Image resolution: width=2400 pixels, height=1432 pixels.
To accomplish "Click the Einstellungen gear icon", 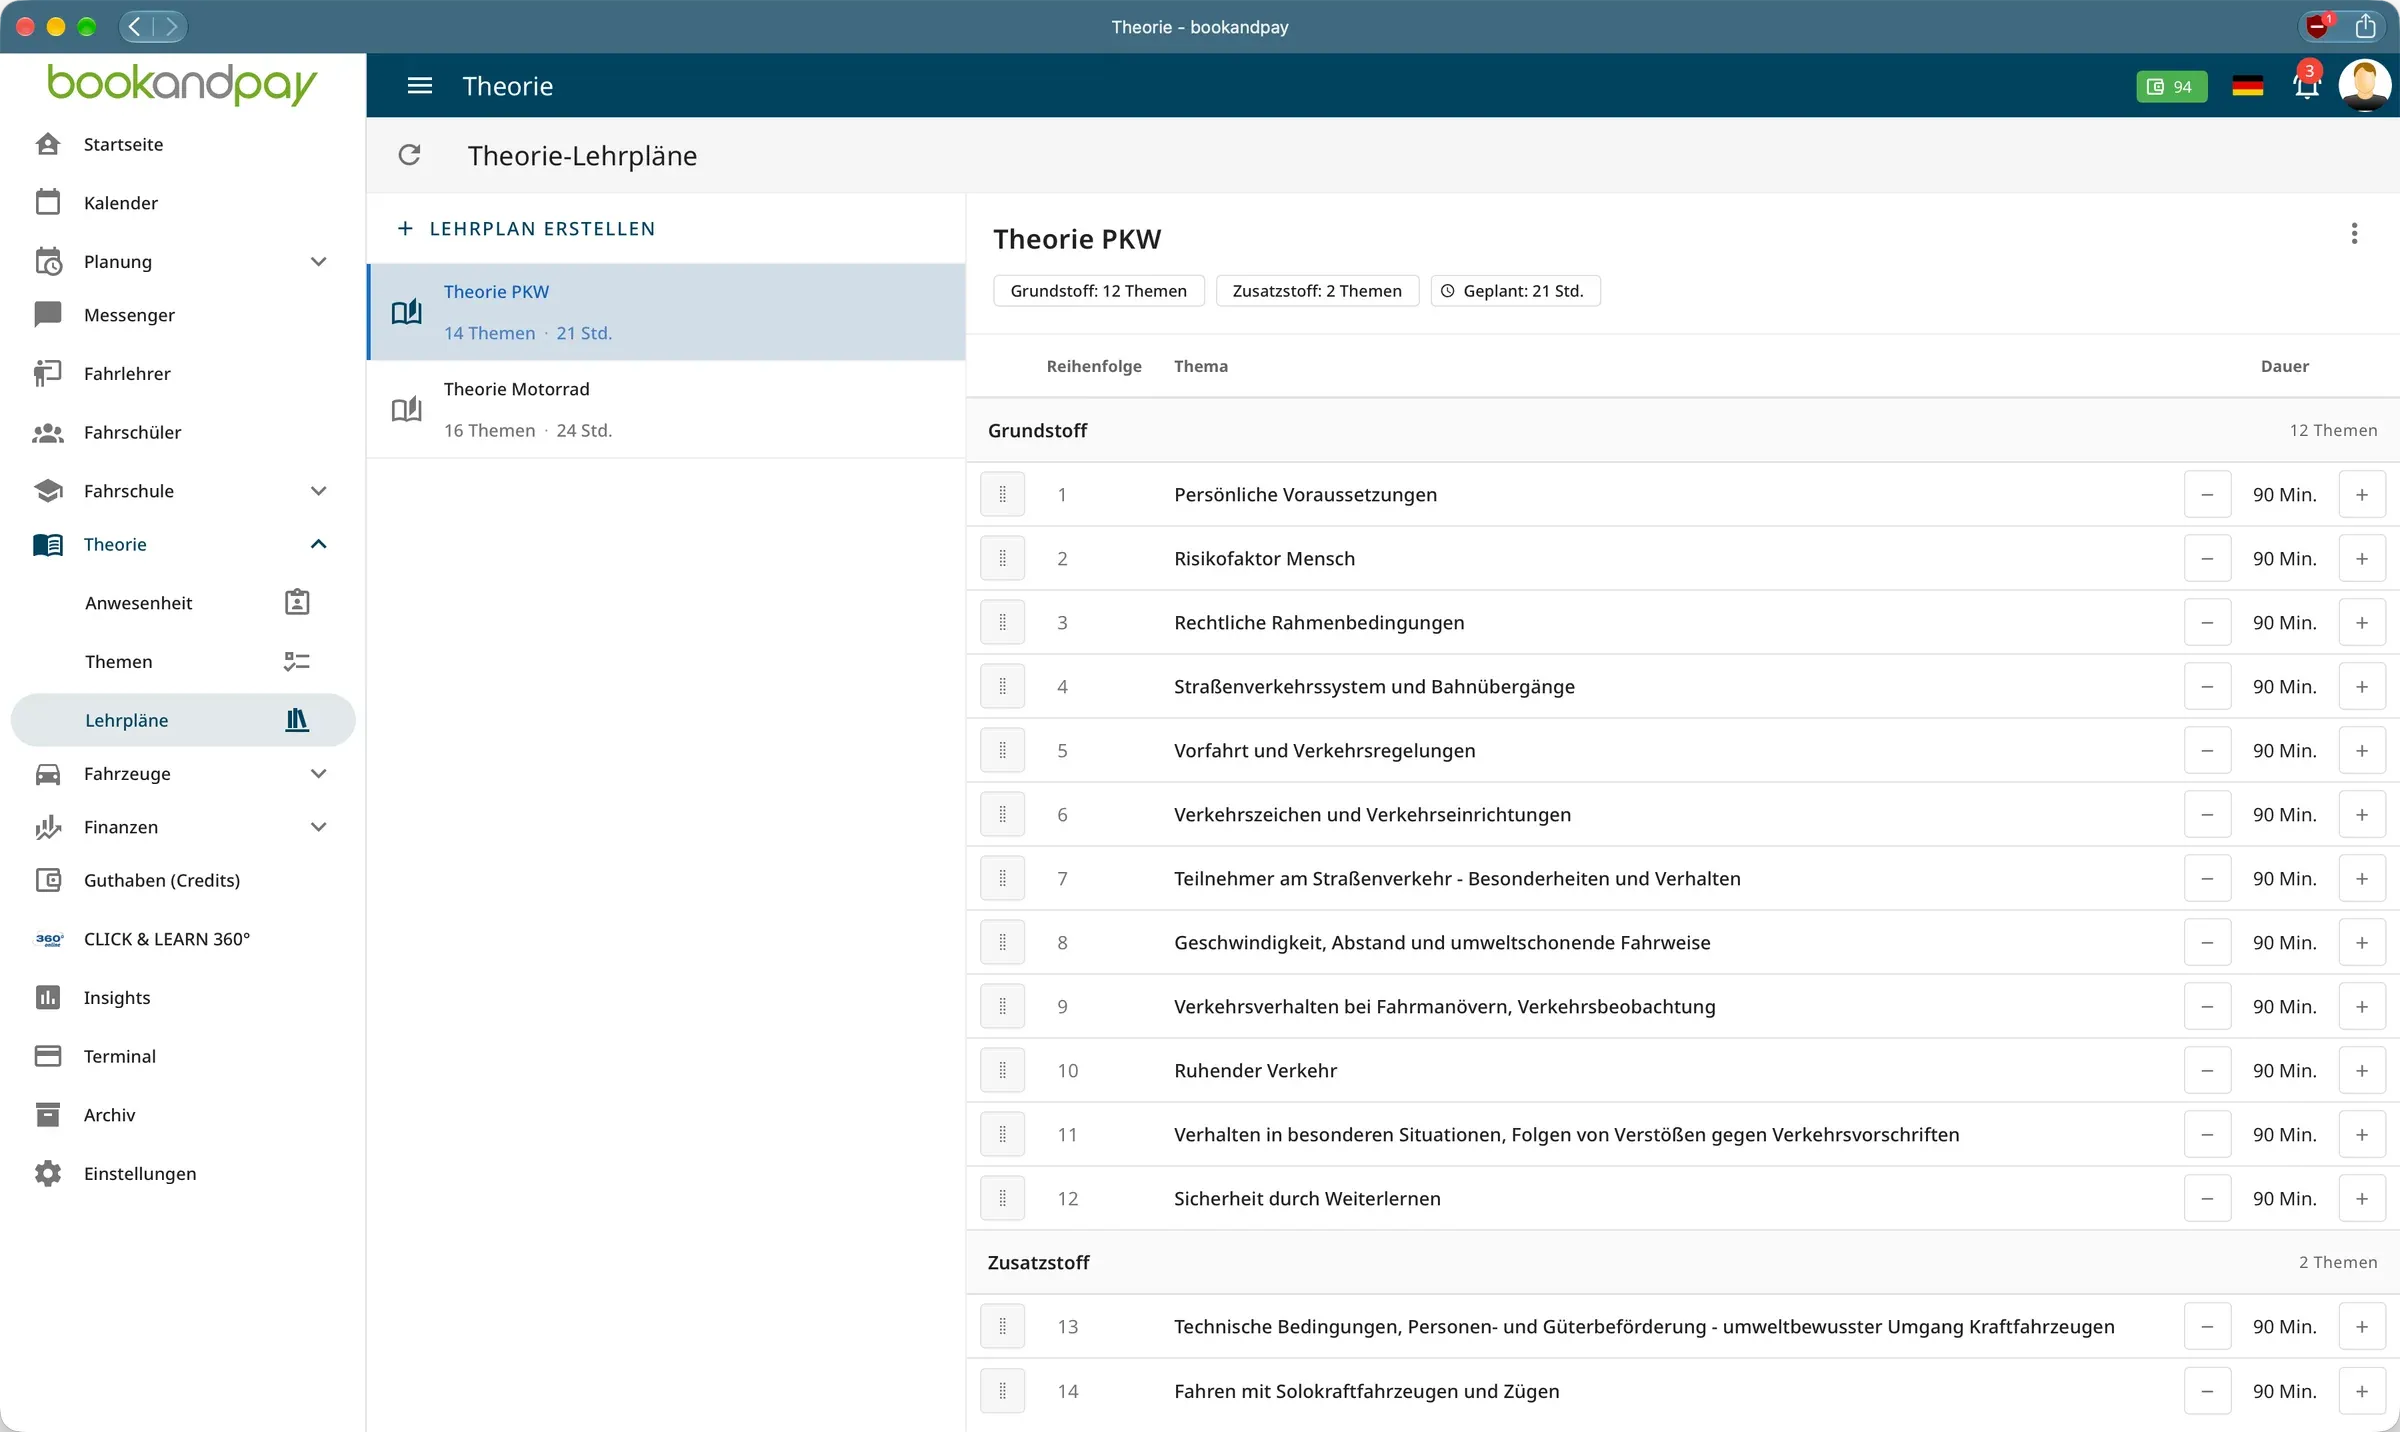I will coord(48,1173).
